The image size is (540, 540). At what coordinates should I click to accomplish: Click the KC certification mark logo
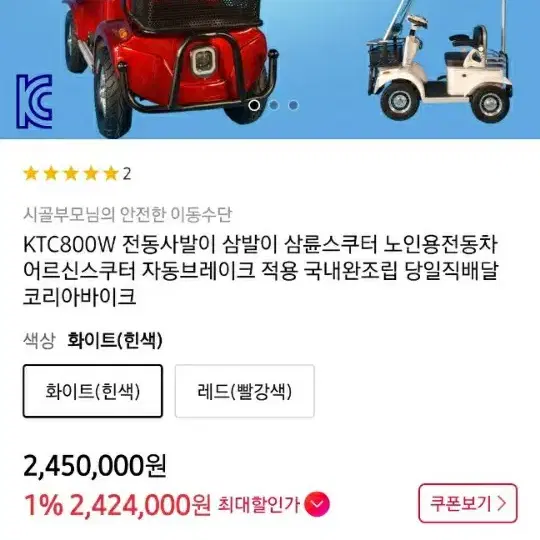click(34, 102)
